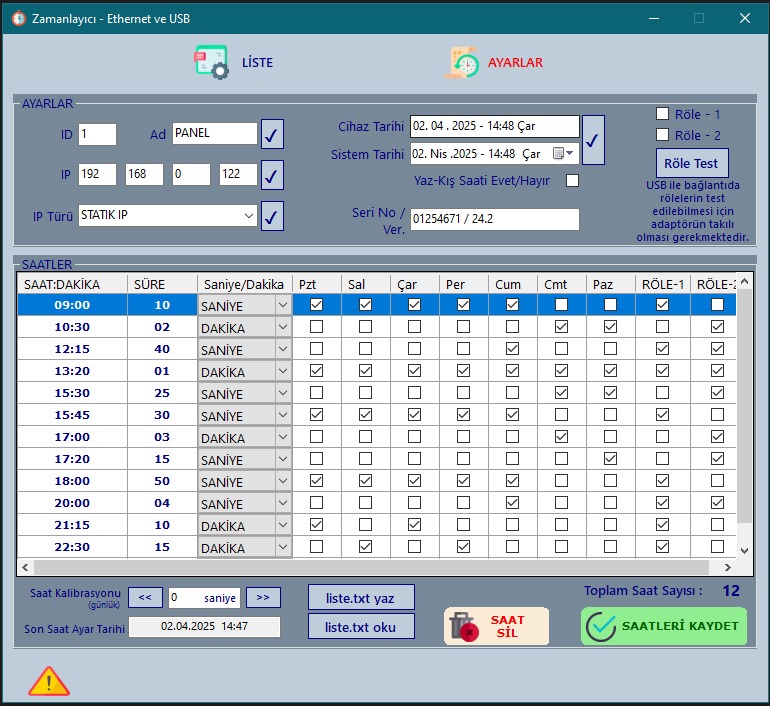Click the IP octet field showing 122
The width and height of the screenshot is (770, 706).
(x=238, y=174)
